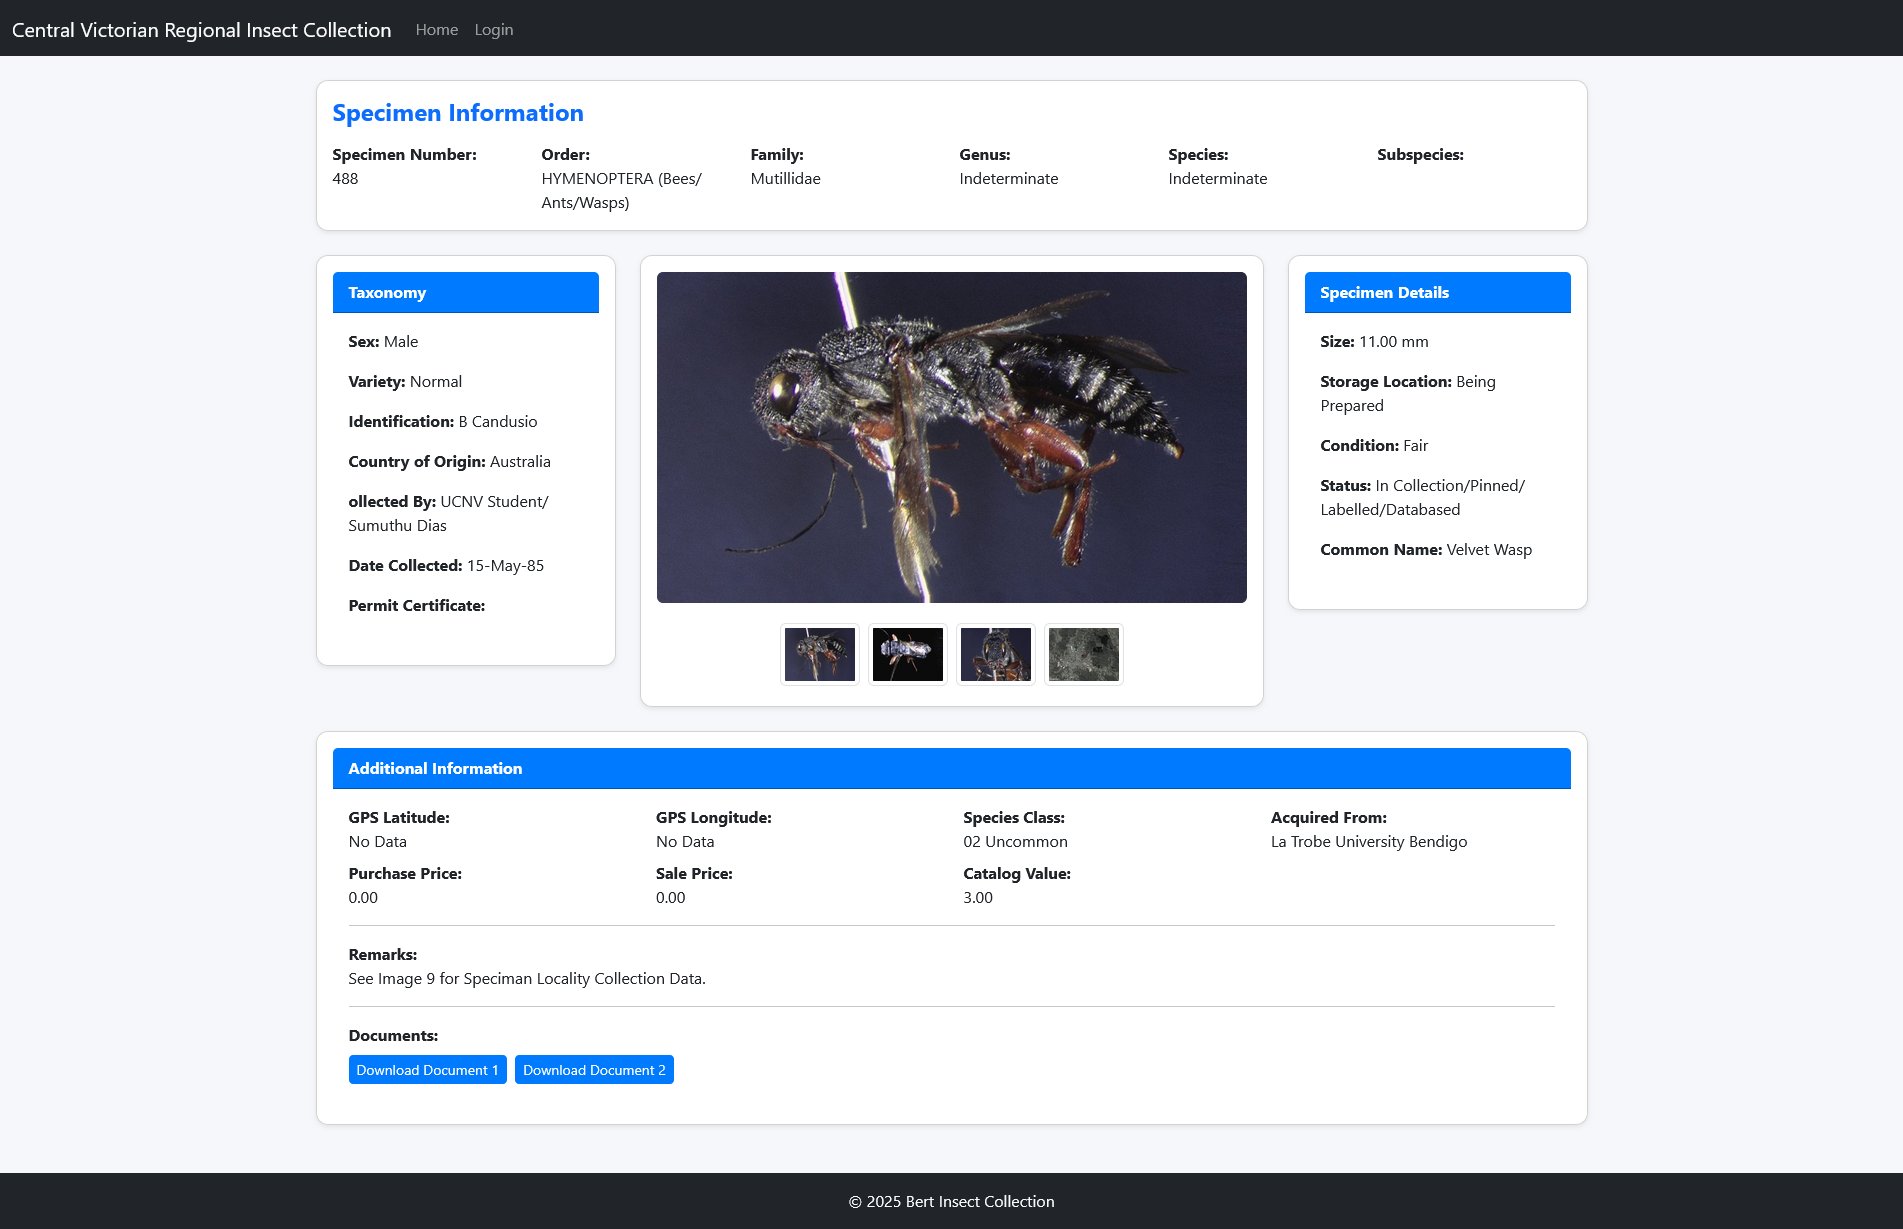Viewport: 1903px width, 1229px height.
Task: Click the Remarks text about Image 9
Action: tap(526, 979)
